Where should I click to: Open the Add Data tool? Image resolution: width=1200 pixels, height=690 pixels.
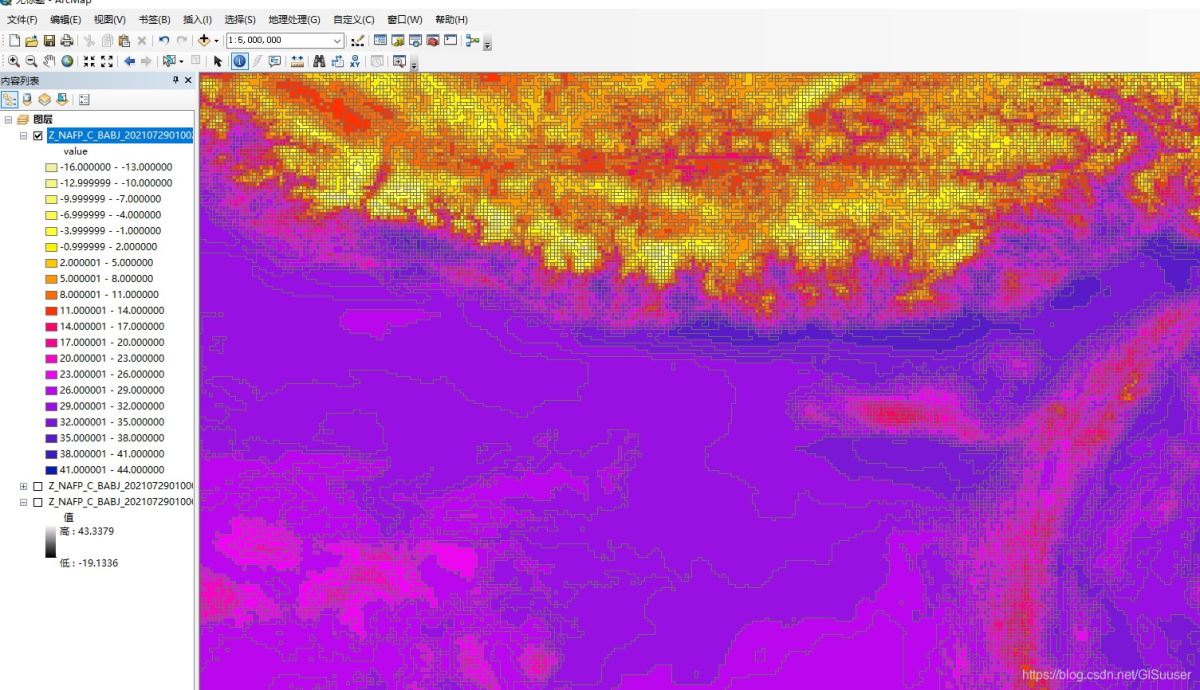(x=205, y=41)
